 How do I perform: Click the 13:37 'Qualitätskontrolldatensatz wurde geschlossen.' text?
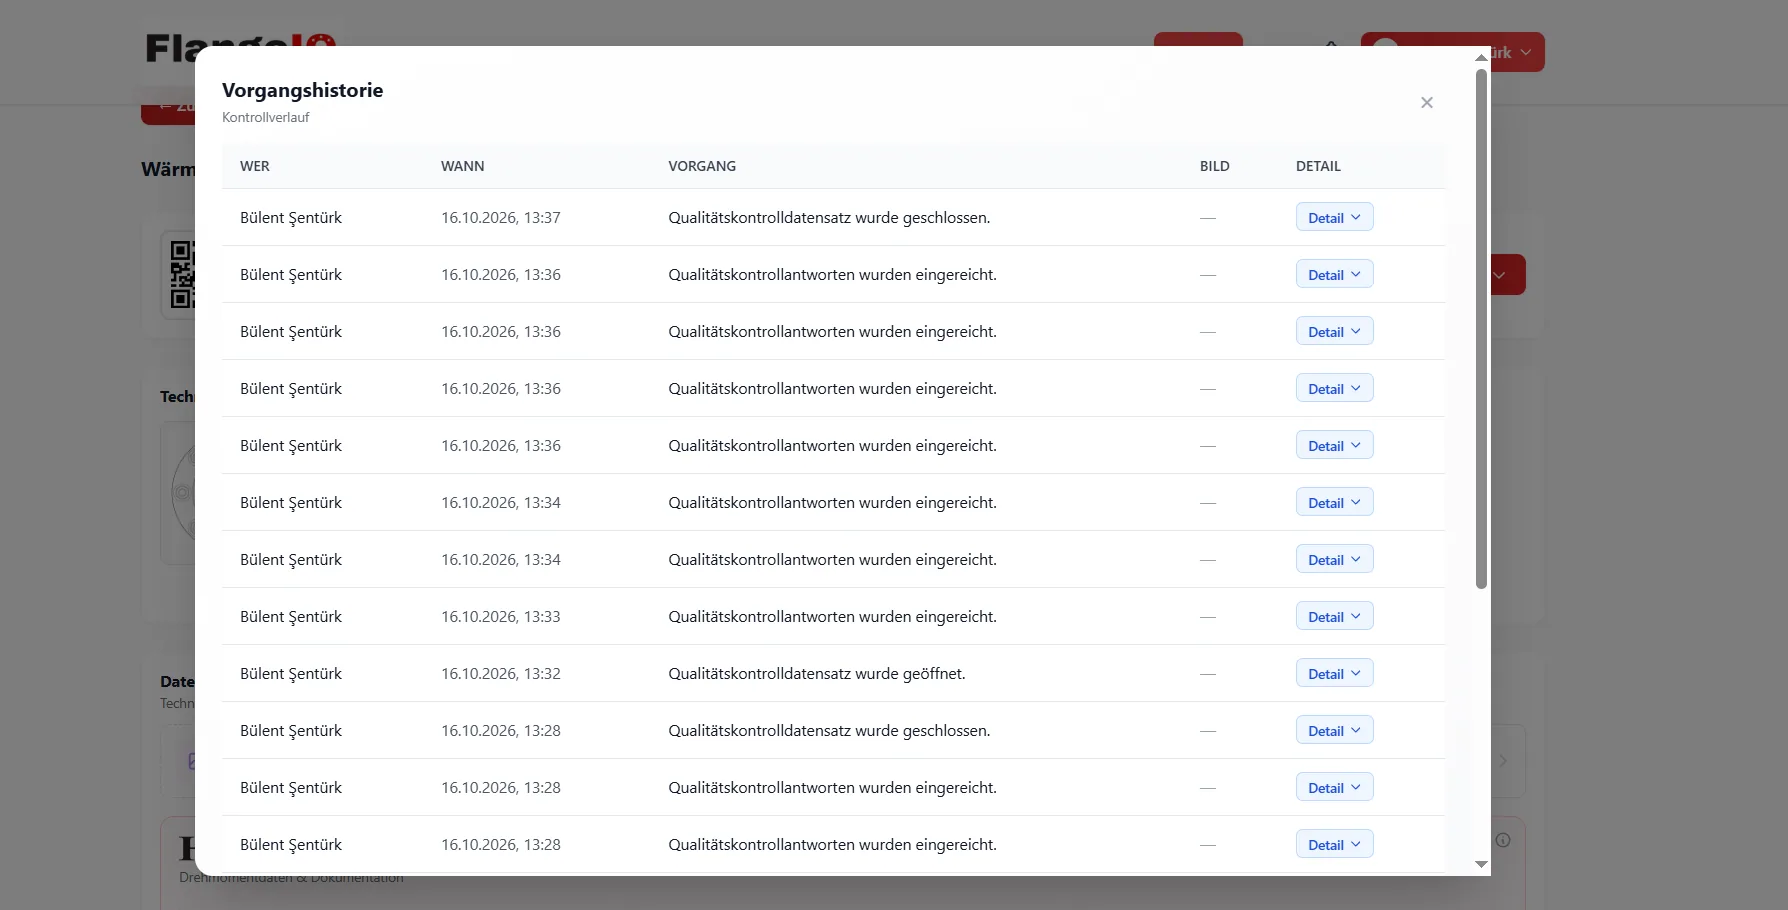tap(829, 217)
